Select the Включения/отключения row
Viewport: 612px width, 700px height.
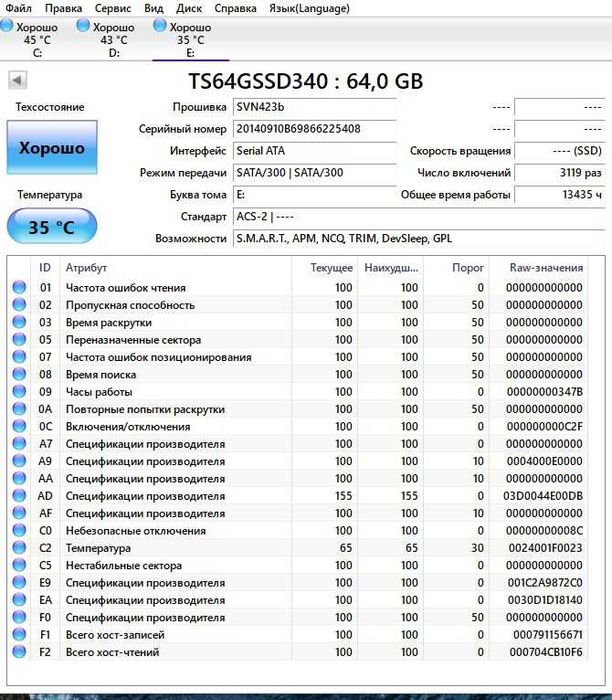click(x=298, y=426)
